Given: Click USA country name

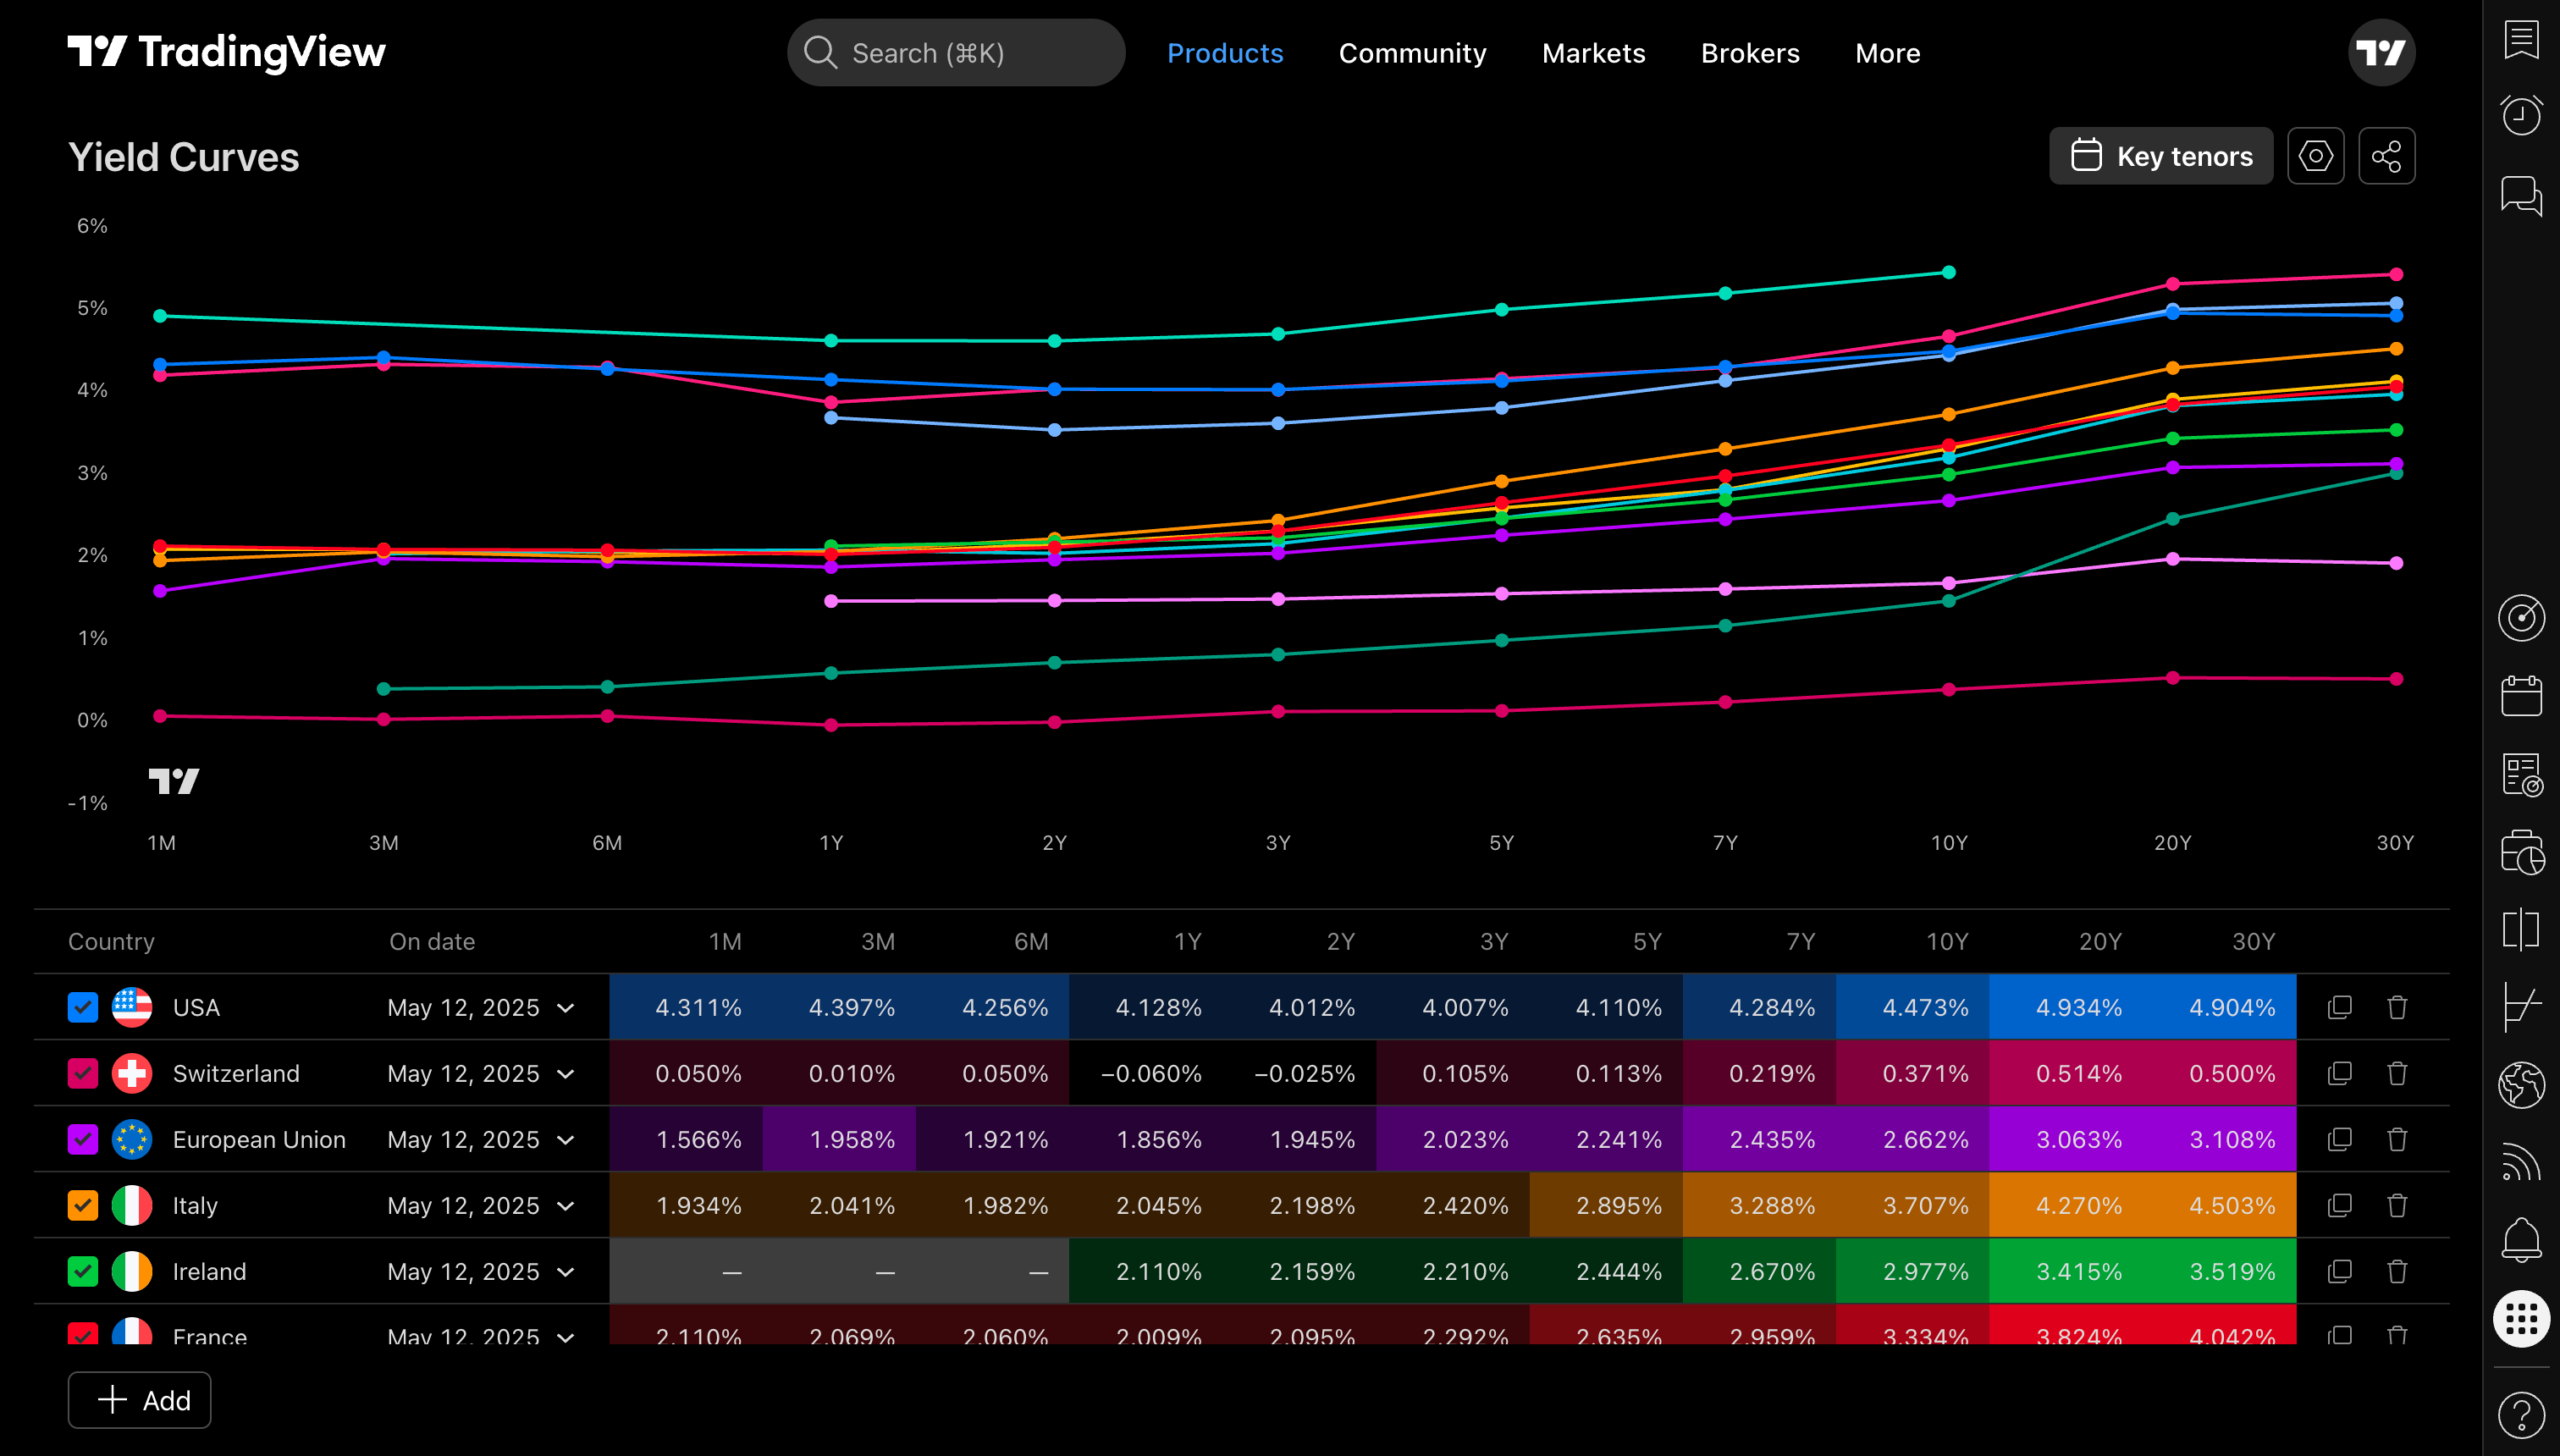Looking at the screenshot, I should (x=196, y=1007).
